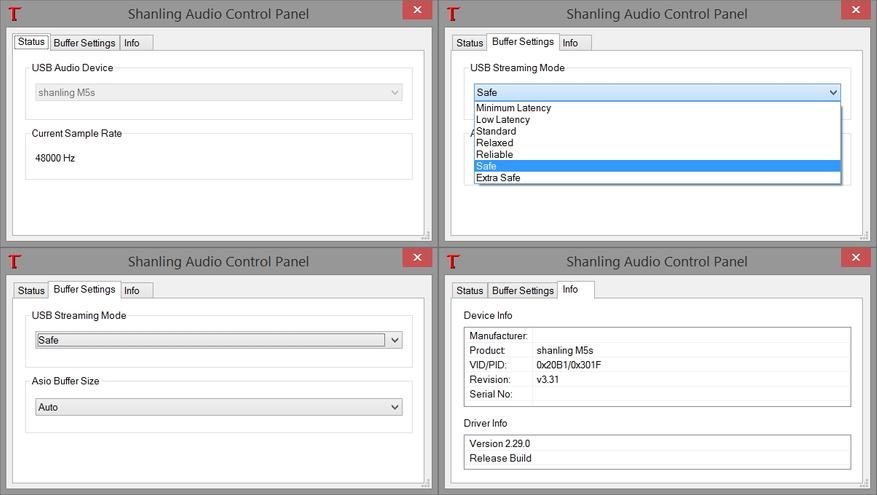The width and height of the screenshot is (877, 495).
Task: Pick the Standard streaming mode option
Action: (x=496, y=131)
